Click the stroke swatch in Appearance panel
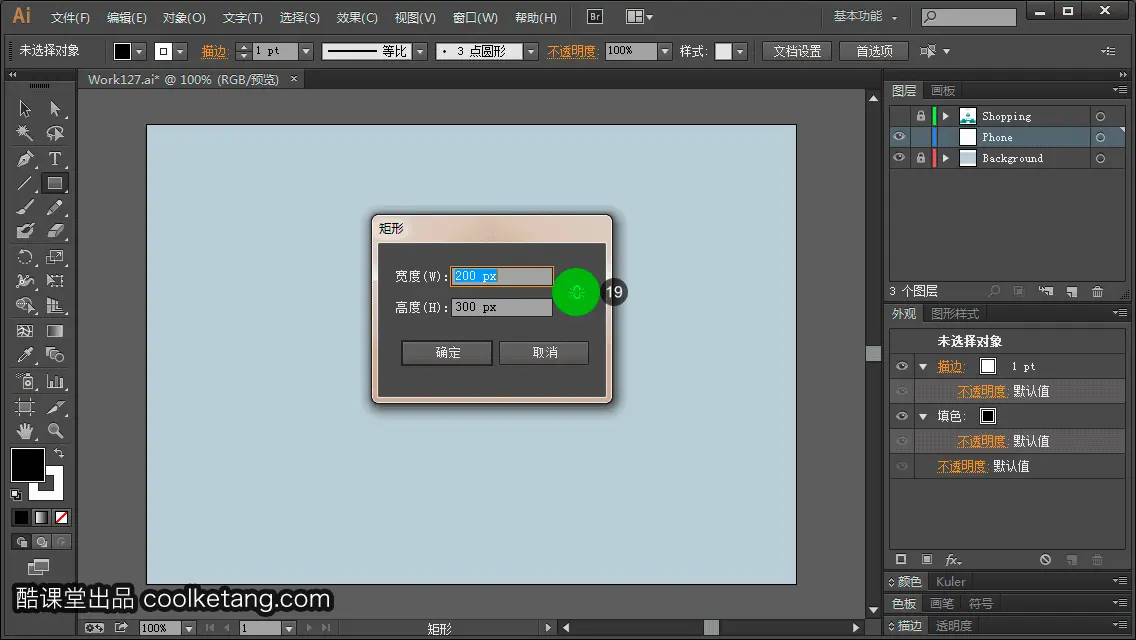 tap(988, 367)
